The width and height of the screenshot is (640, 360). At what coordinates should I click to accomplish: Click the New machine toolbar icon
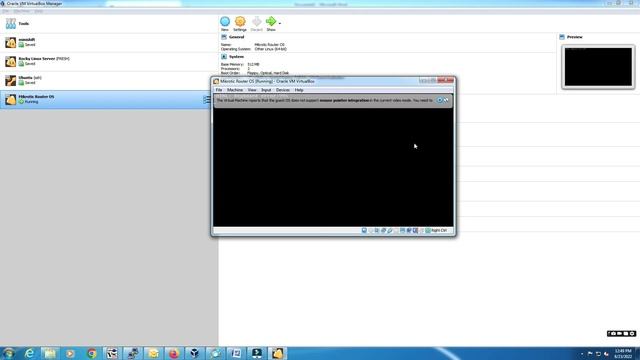(224, 22)
